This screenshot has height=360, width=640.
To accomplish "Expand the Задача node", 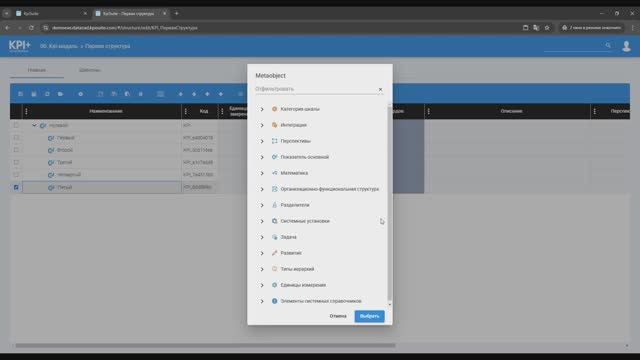I will [262, 237].
